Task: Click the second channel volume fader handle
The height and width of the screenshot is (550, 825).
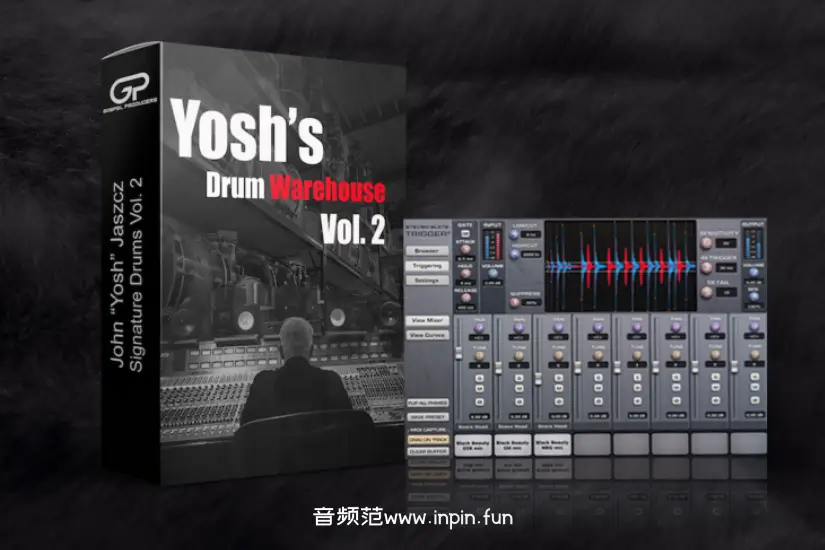Action: click(499, 368)
